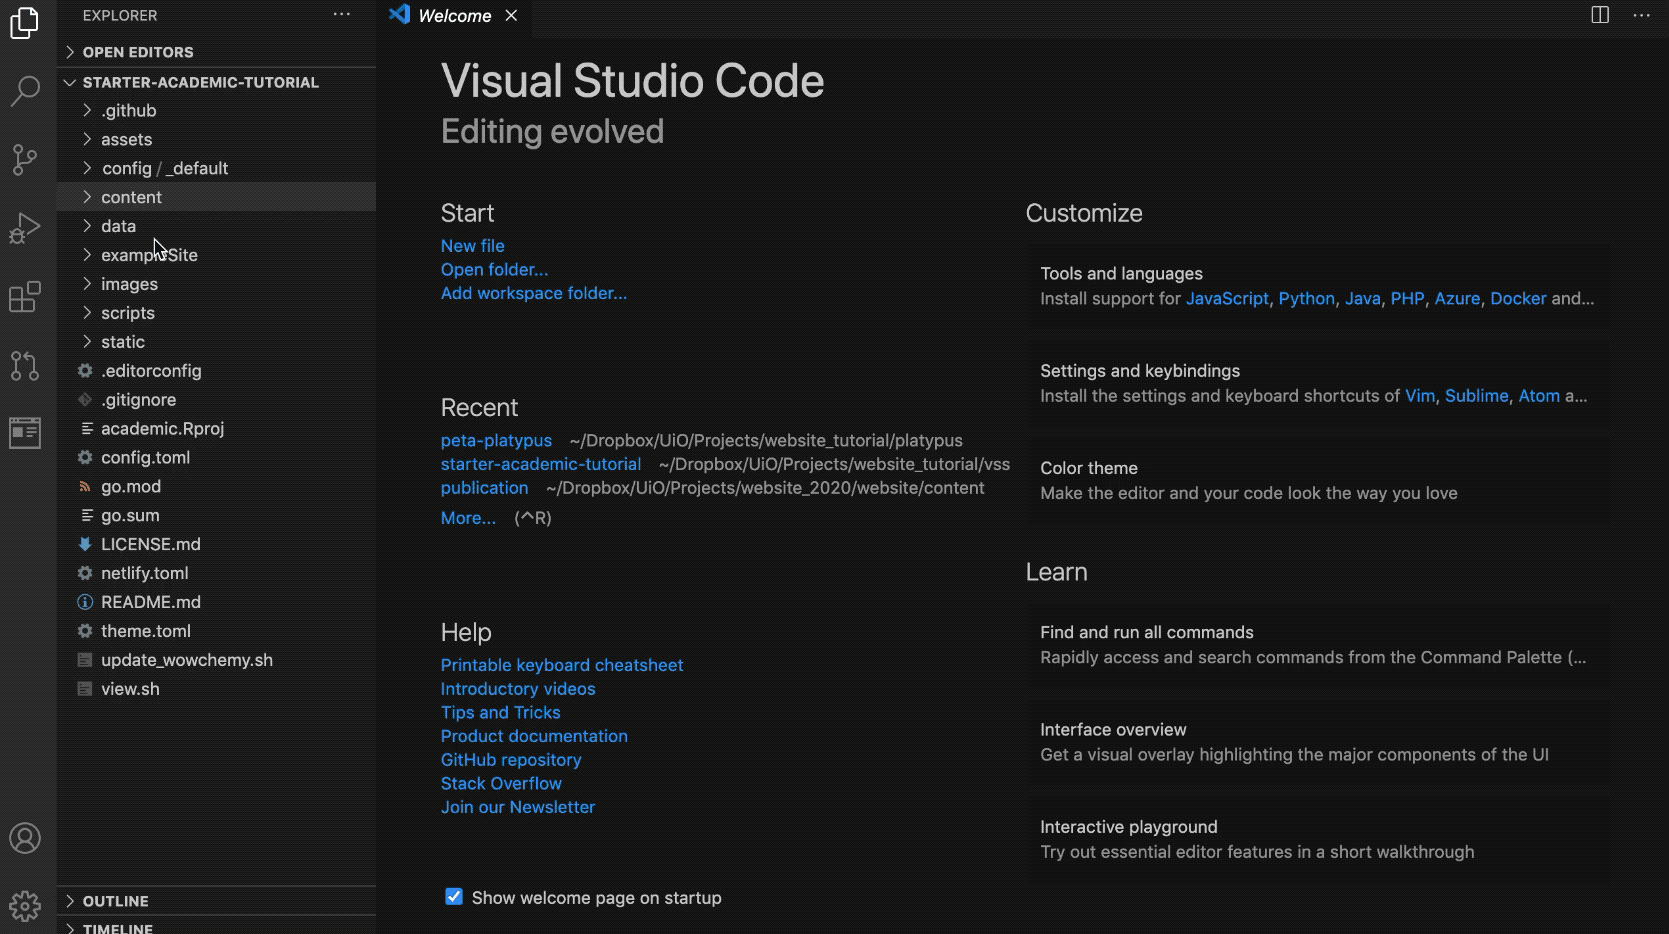Expand the .github folder

point(128,110)
